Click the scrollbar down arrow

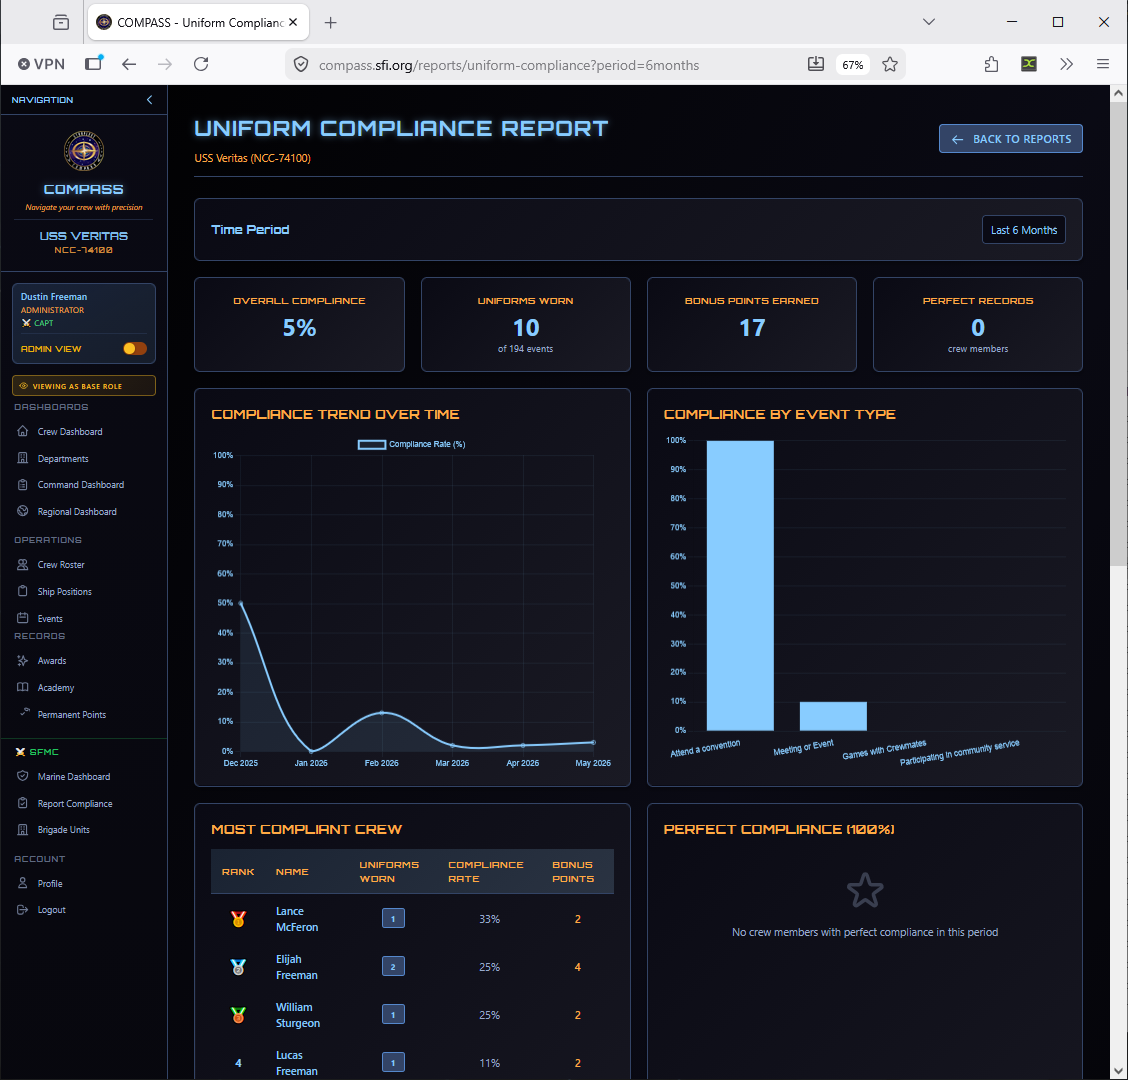1118,1071
